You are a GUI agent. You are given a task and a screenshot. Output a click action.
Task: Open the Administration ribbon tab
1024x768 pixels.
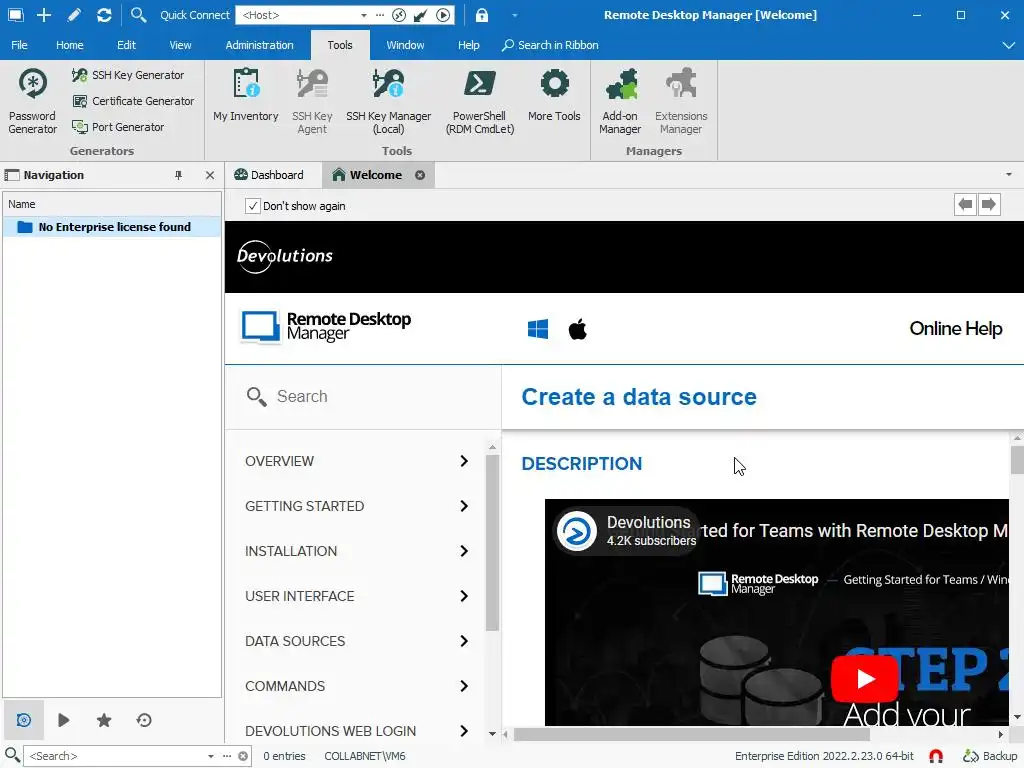(259, 45)
